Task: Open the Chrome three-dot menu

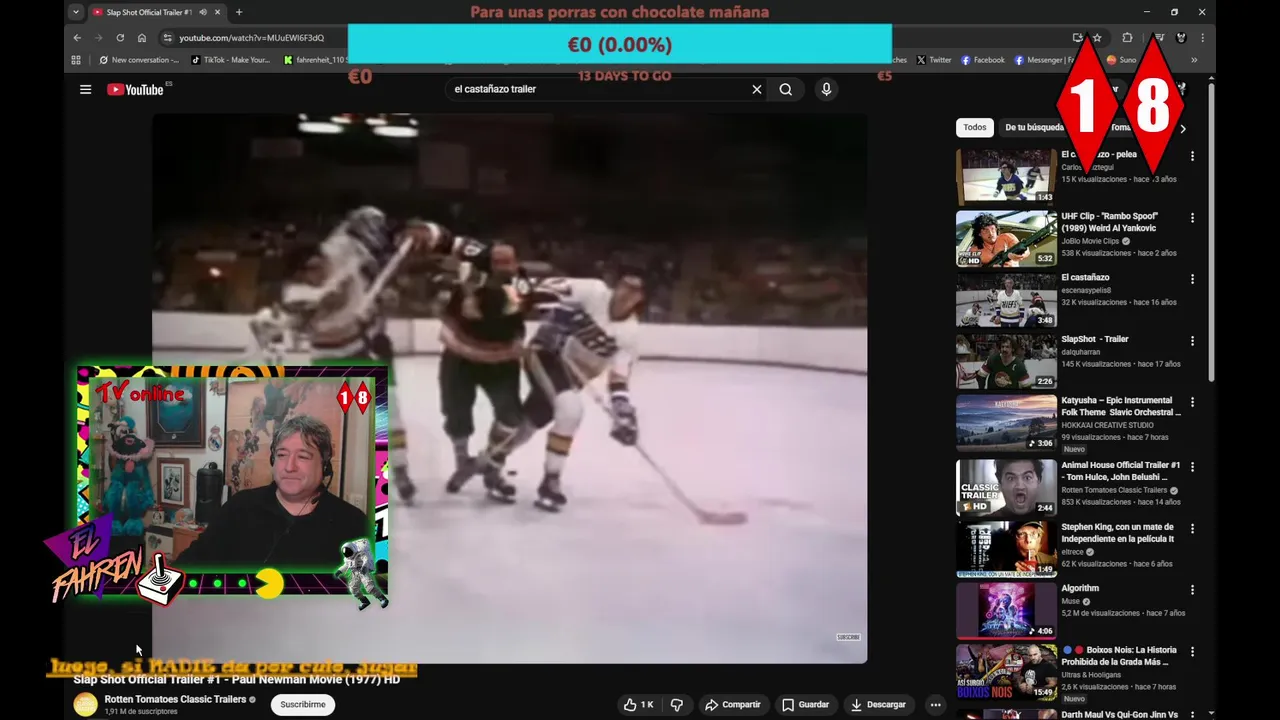Action: [1203, 38]
